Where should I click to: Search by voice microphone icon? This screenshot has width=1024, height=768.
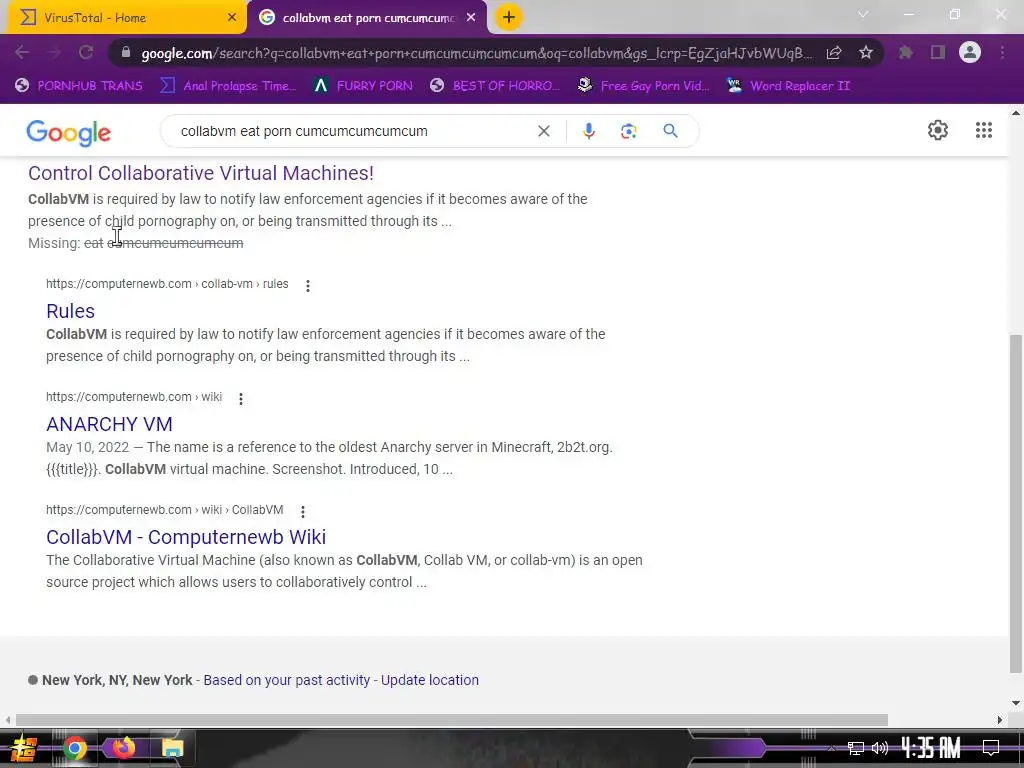(x=588, y=131)
